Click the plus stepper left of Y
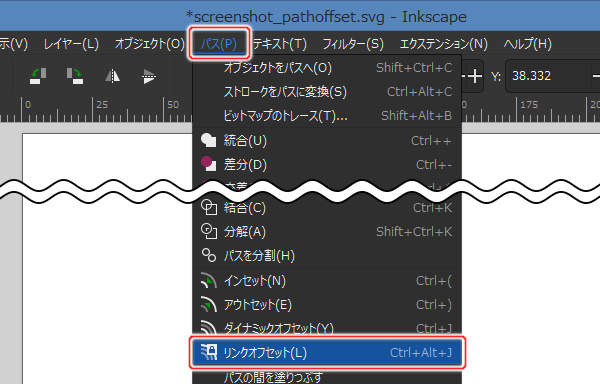The image size is (600, 384). tap(475, 76)
